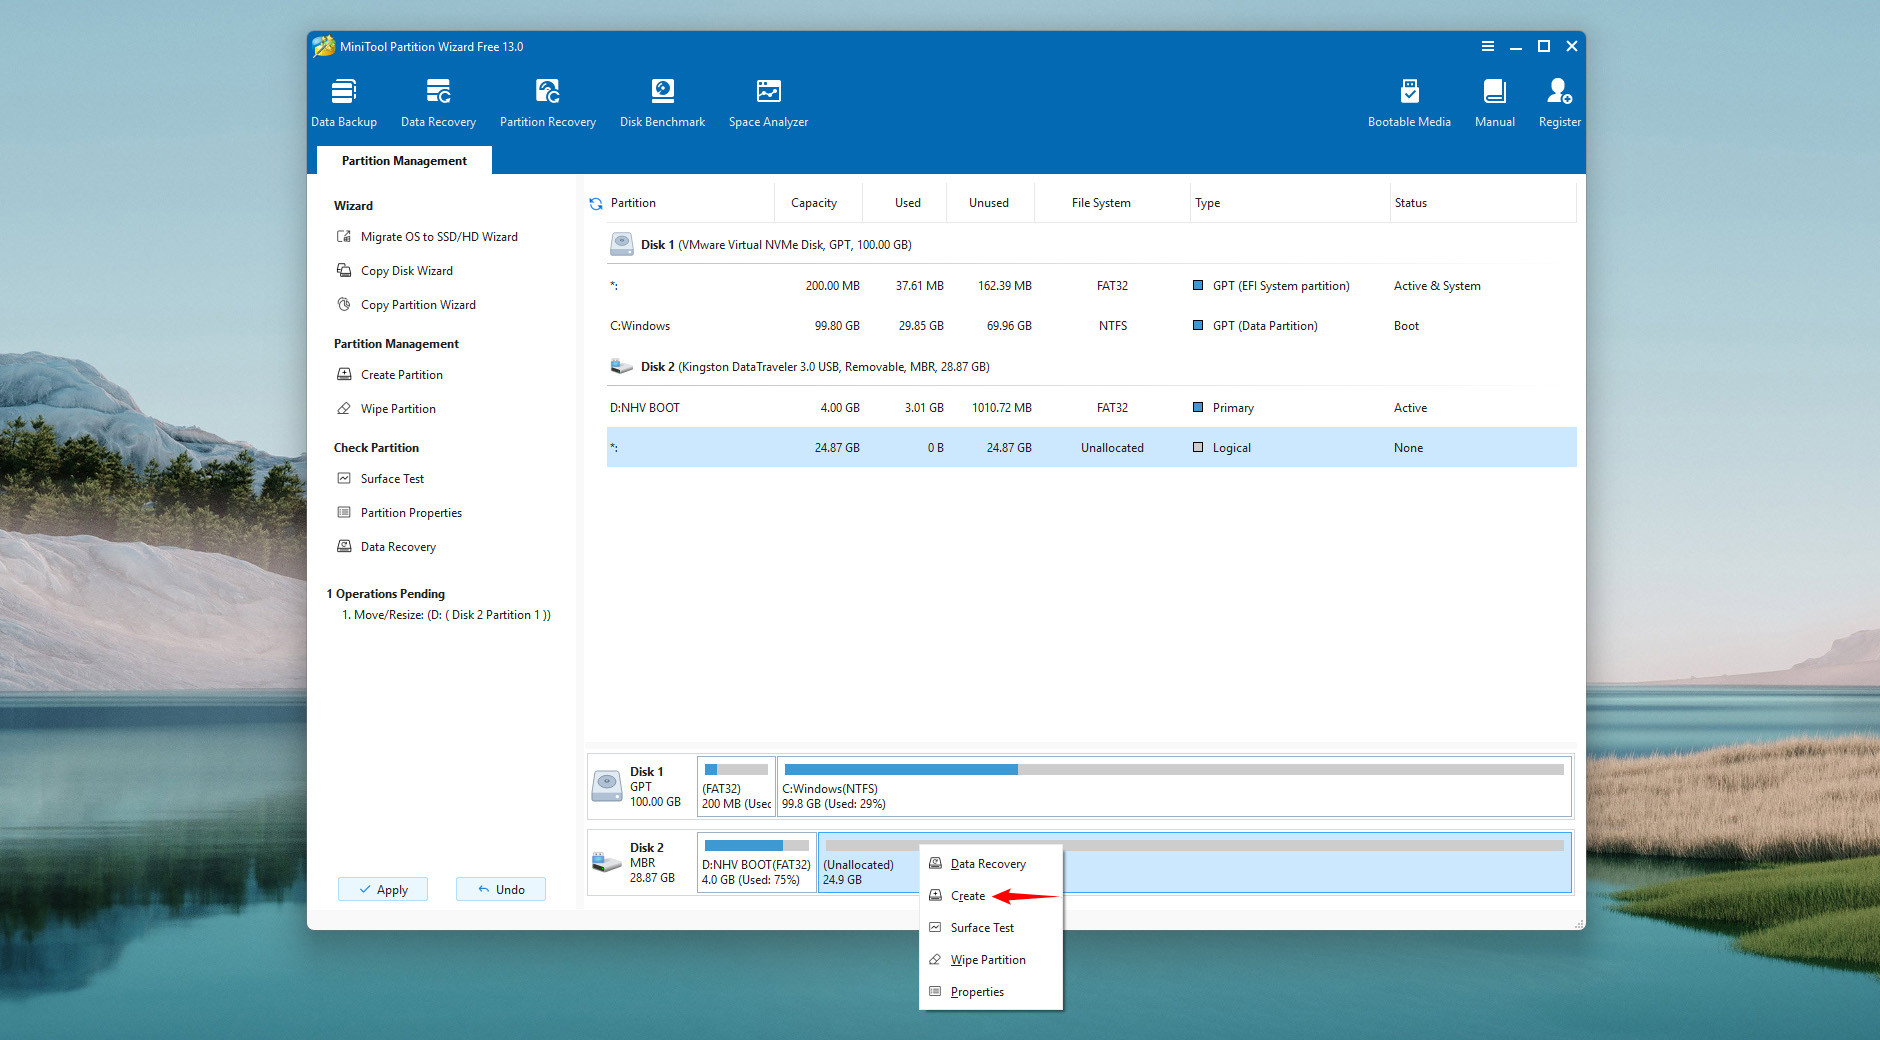Launch Data Recovery from the toolbar
This screenshot has width=1880, height=1040.
pos(438,103)
